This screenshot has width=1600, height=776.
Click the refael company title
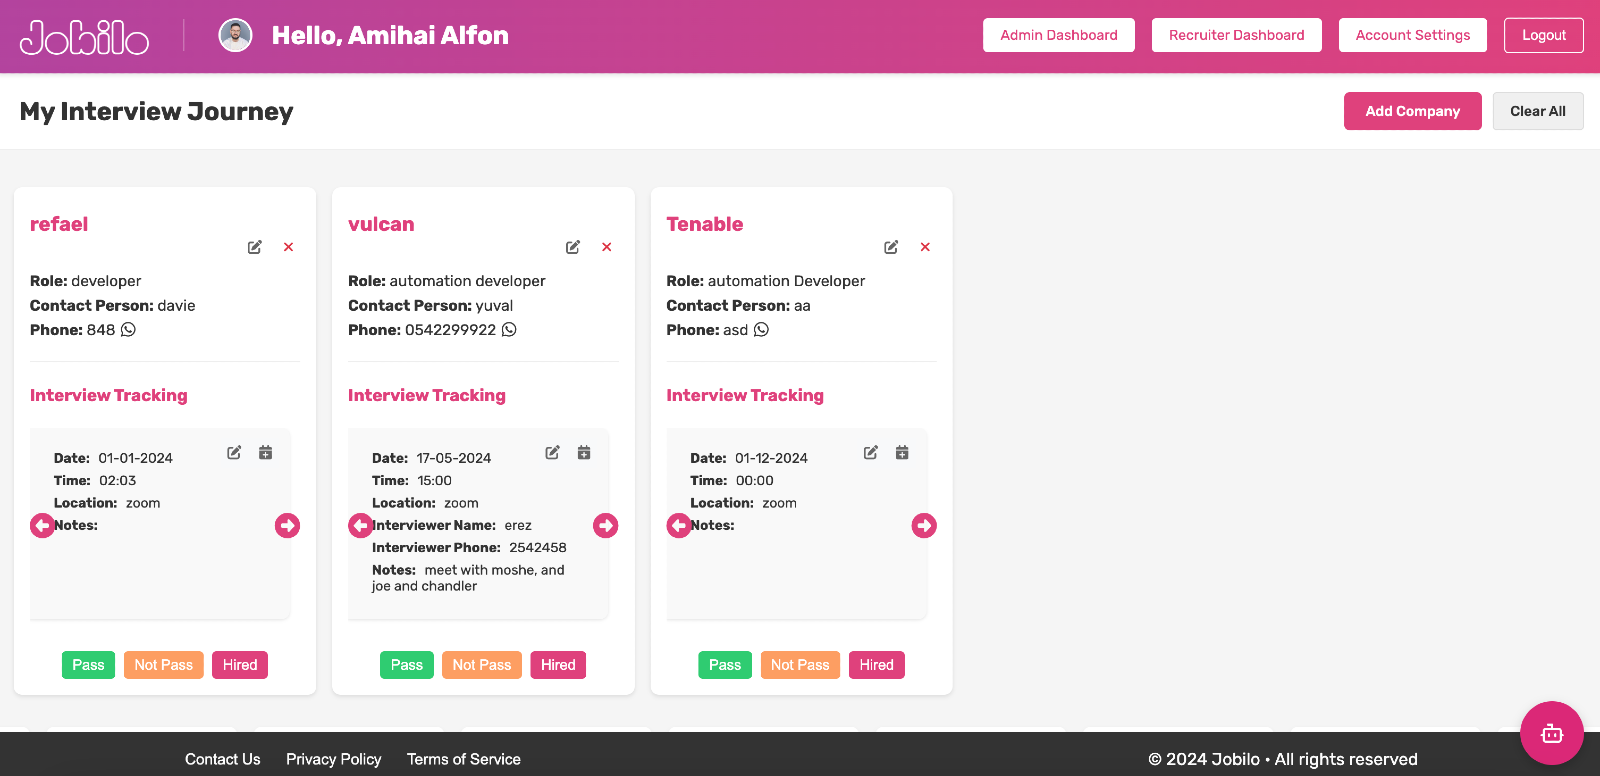pos(59,224)
